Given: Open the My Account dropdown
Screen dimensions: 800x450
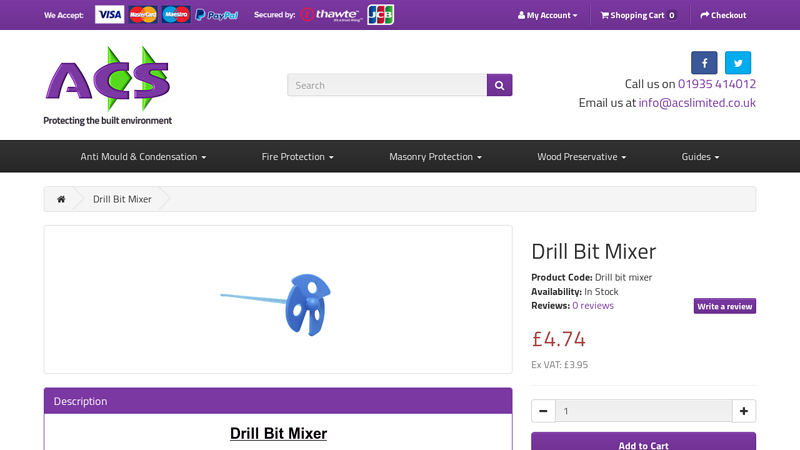Looking at the screenshot, I should tap(547, 15).
